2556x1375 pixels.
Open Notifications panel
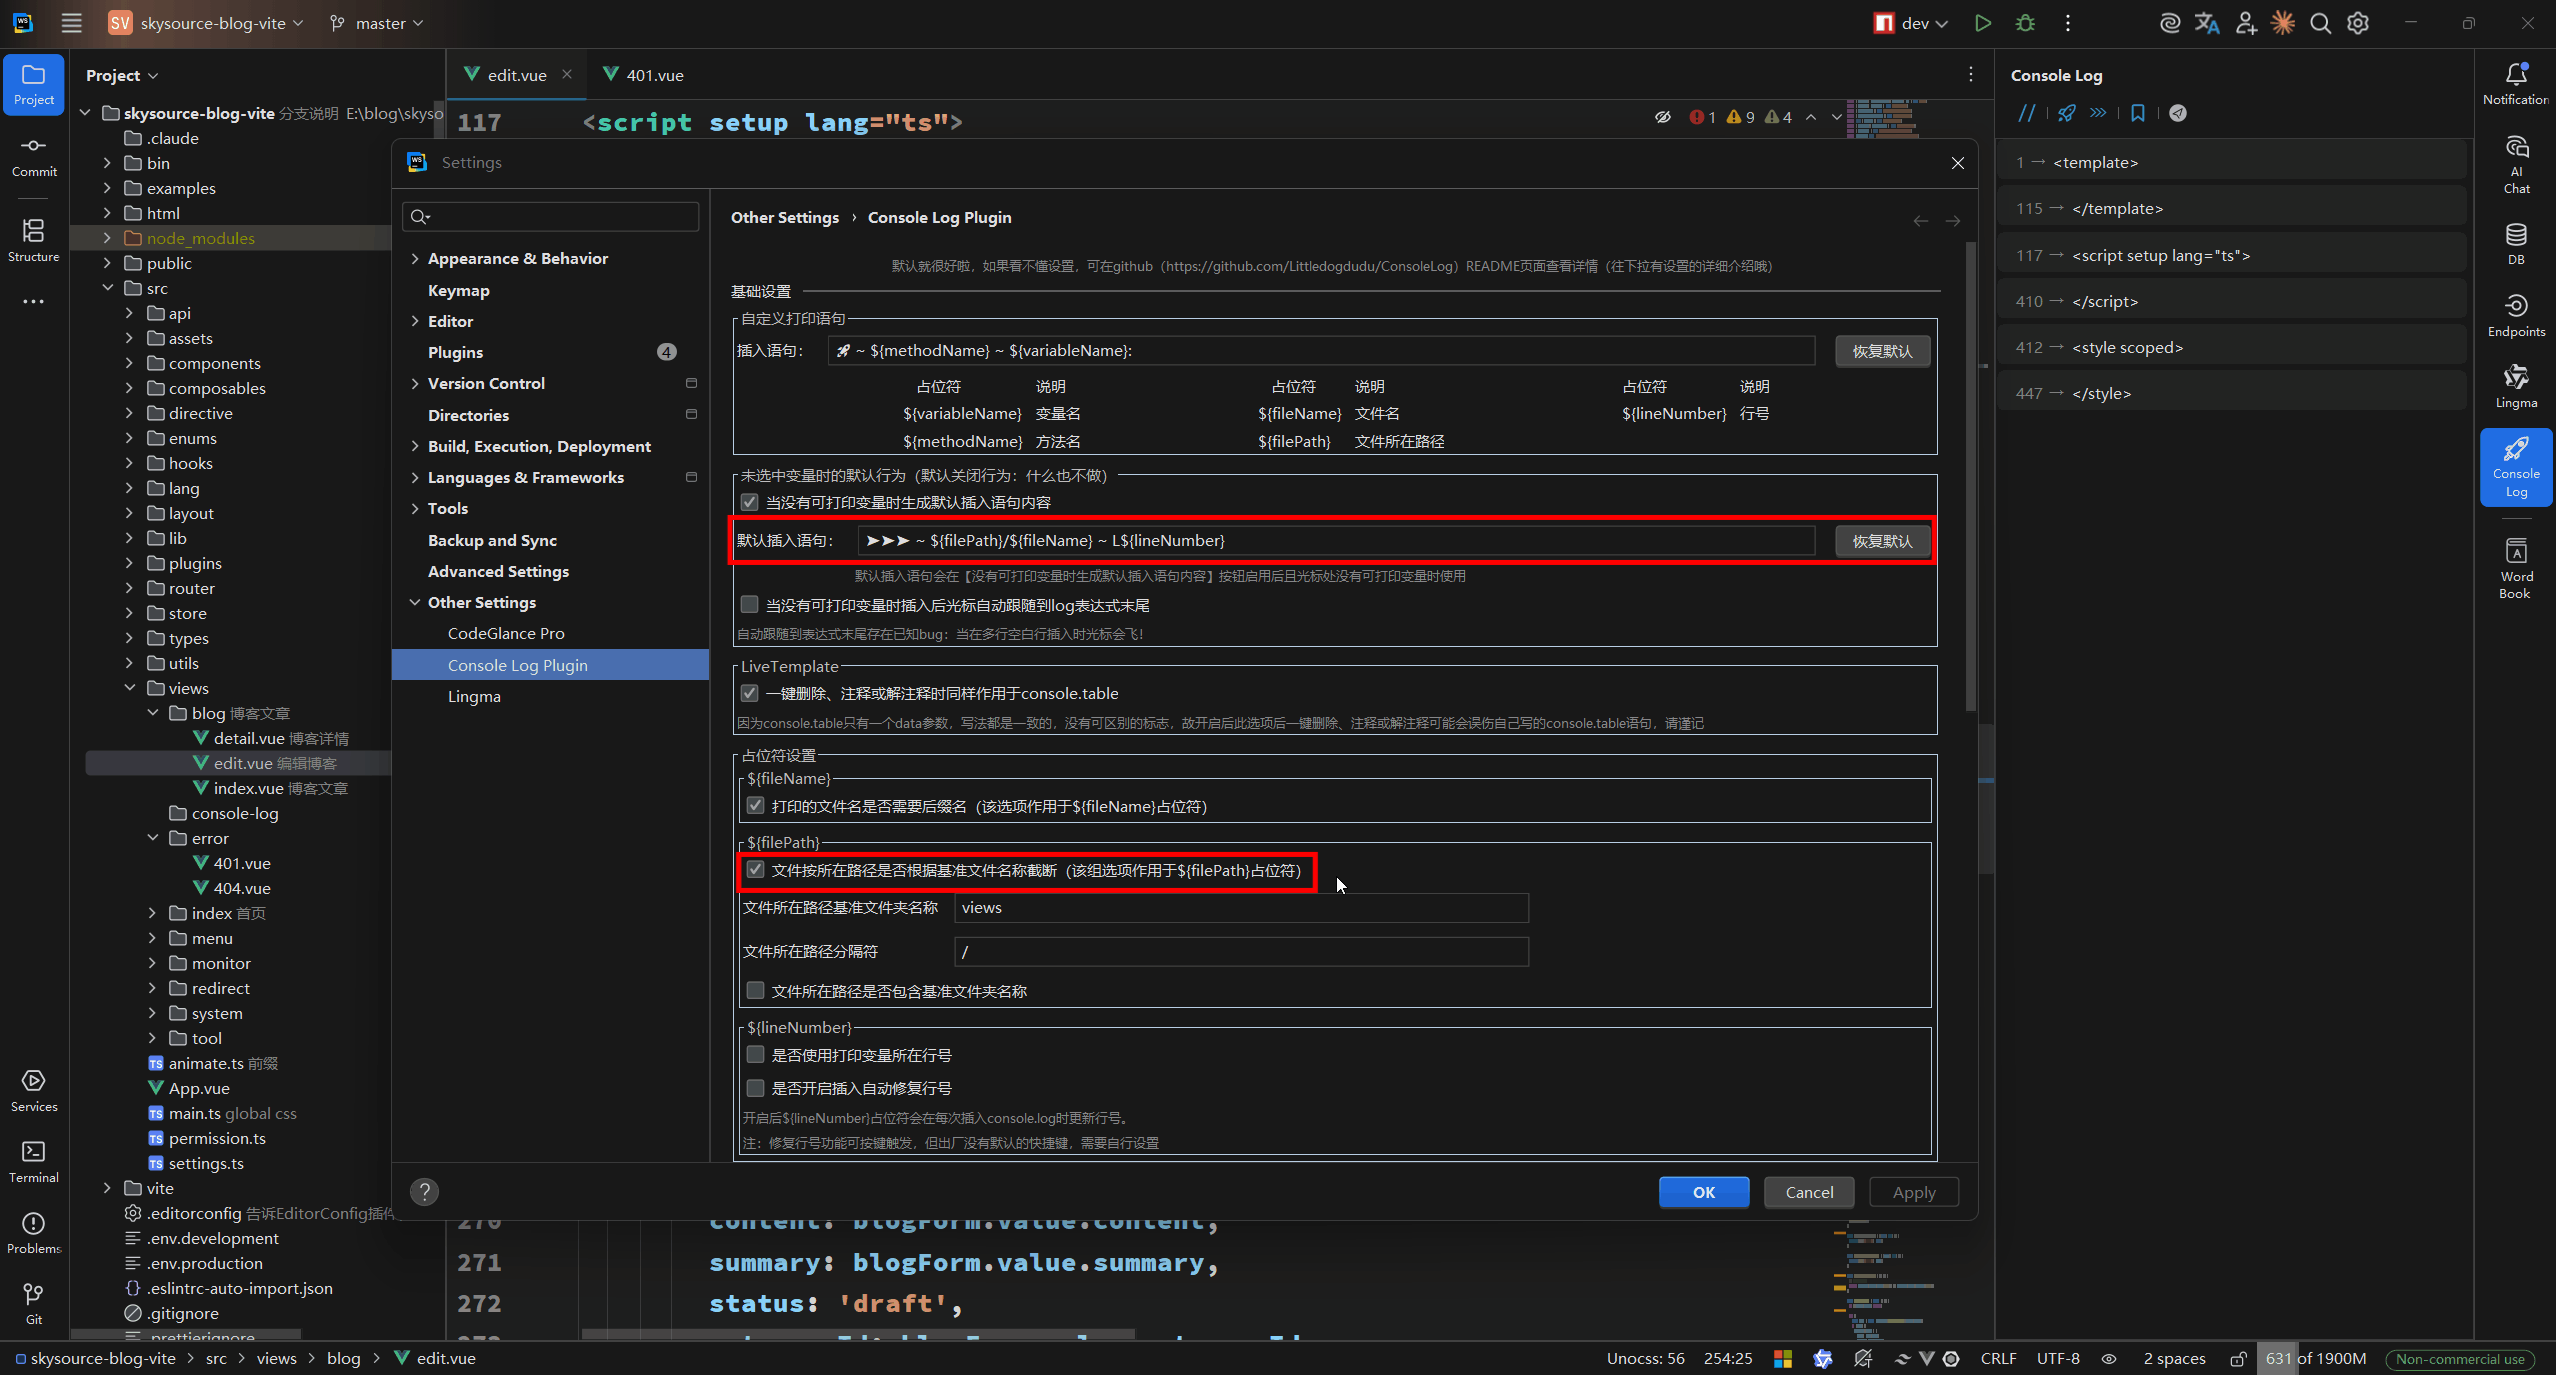tap(2516, 84)
